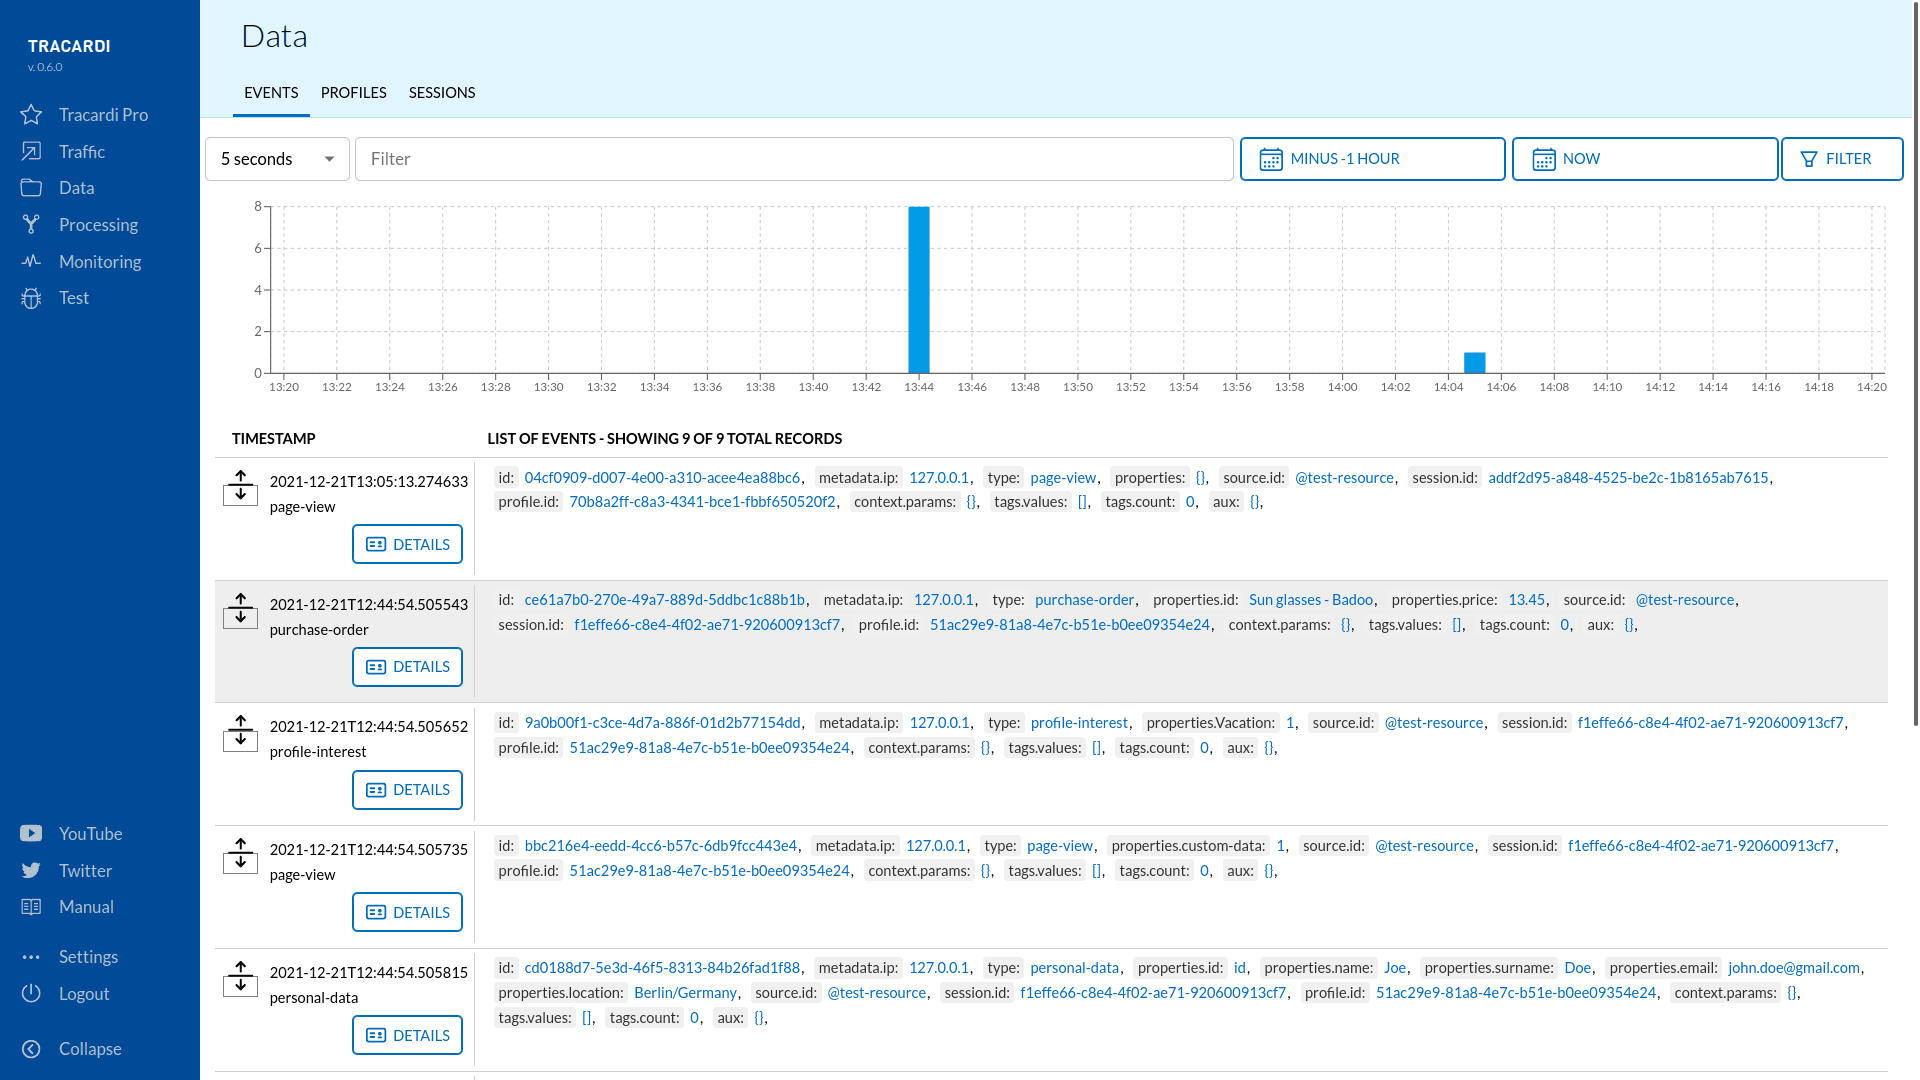The width and height of the screenshot is (1920, 1080).
Task: Click the YouTube icon in sidebar
Action: pos(33,833)
